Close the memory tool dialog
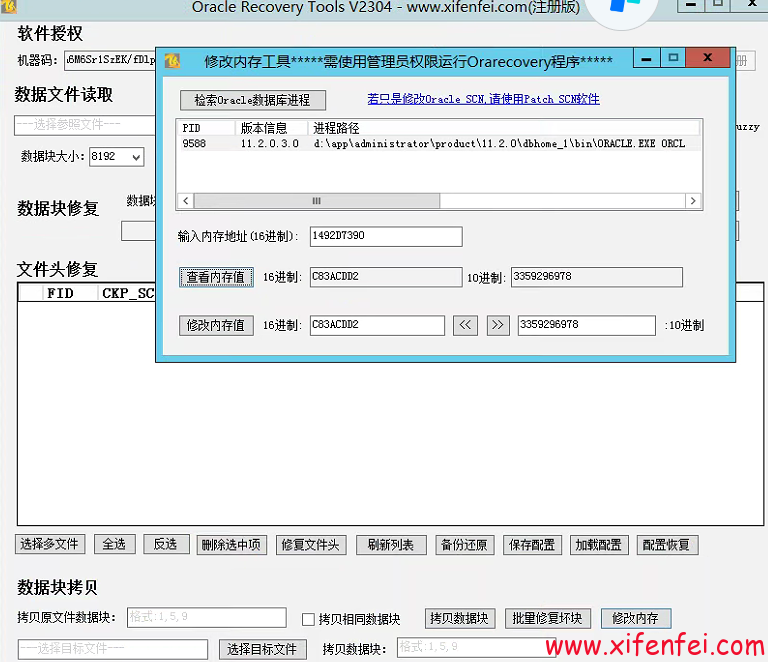 point(708,58)
